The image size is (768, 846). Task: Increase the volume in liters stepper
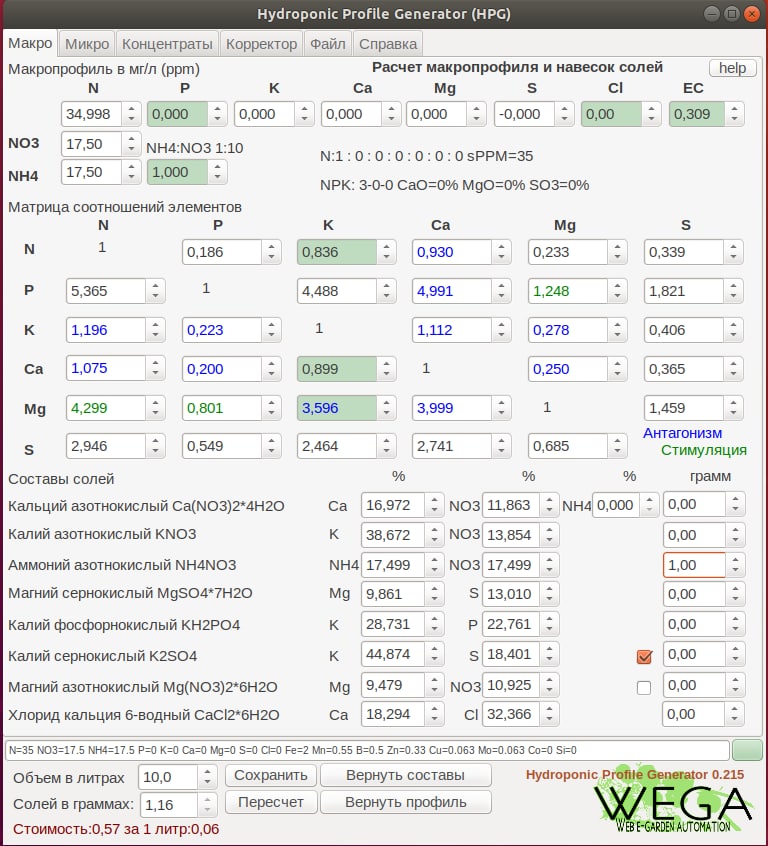tap(207, 772)
